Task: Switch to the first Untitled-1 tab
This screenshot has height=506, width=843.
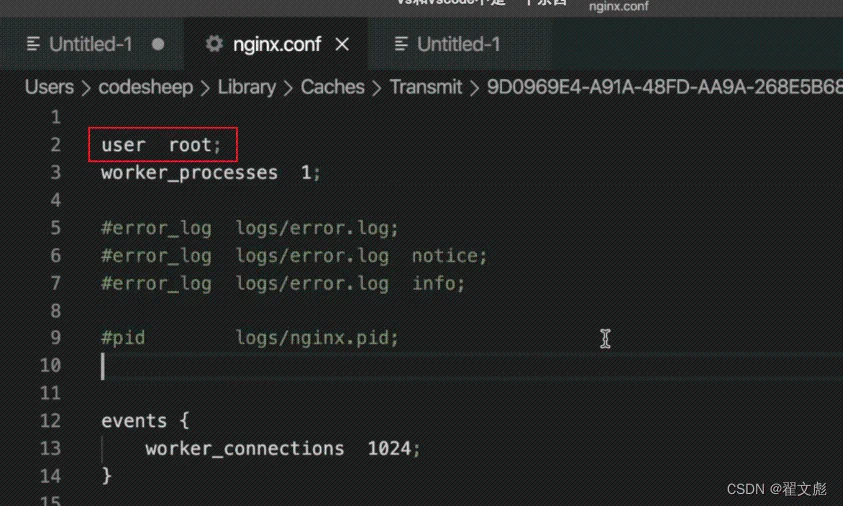Action: [90, 44]
